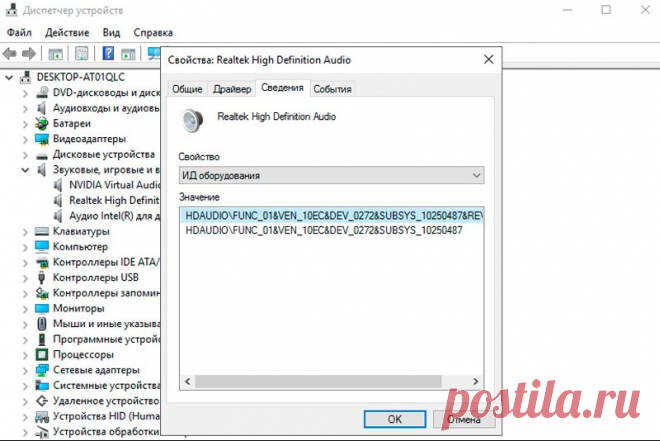
Task: Expand the Видеоадаптеры tree node
Action: [x=25, y=139]
